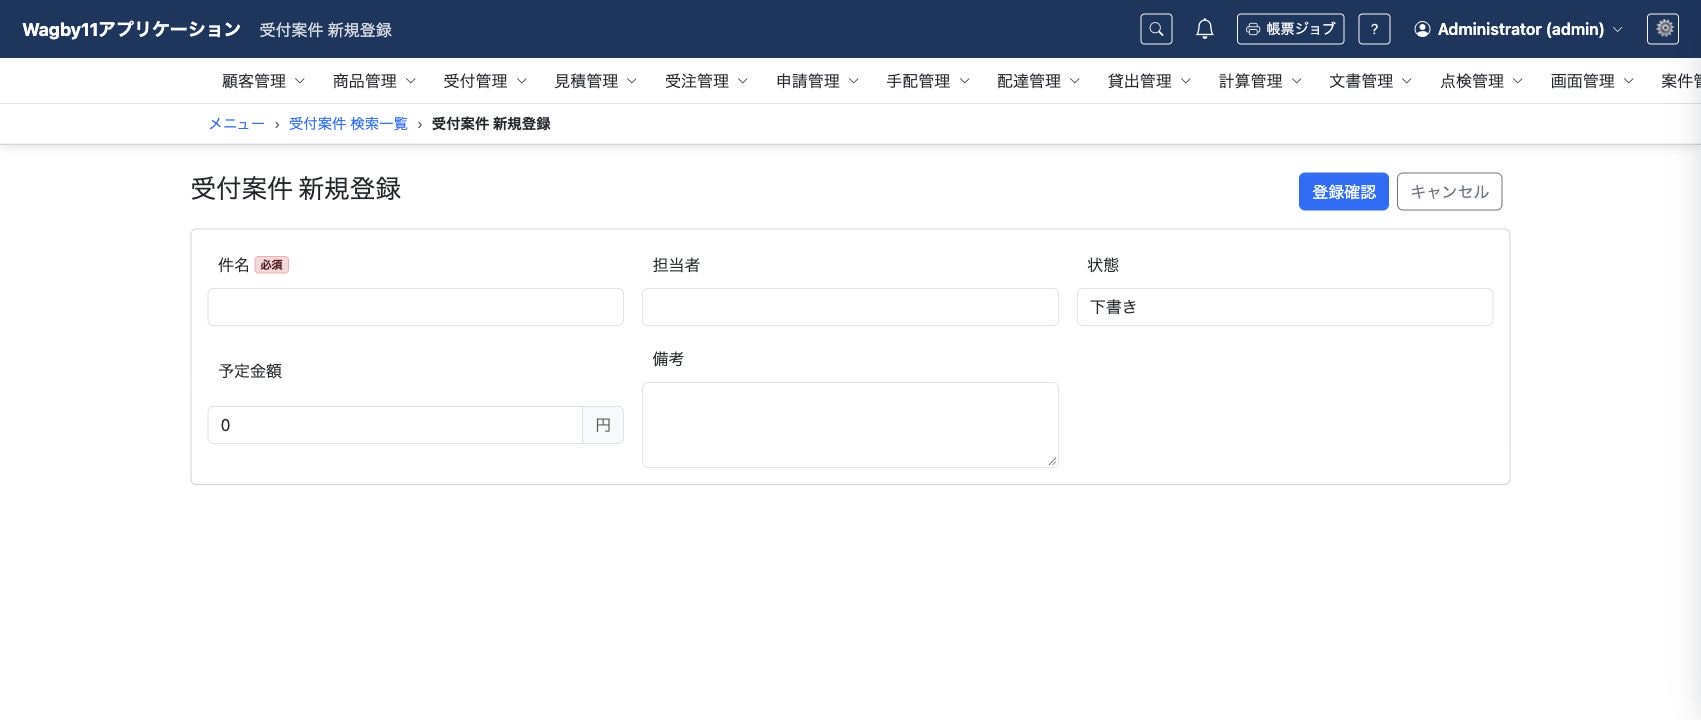Image resolution: width=1701 pixels, height=720 pixels.
Task: Open the settings gear icon
Action: tap(1663, 29)
